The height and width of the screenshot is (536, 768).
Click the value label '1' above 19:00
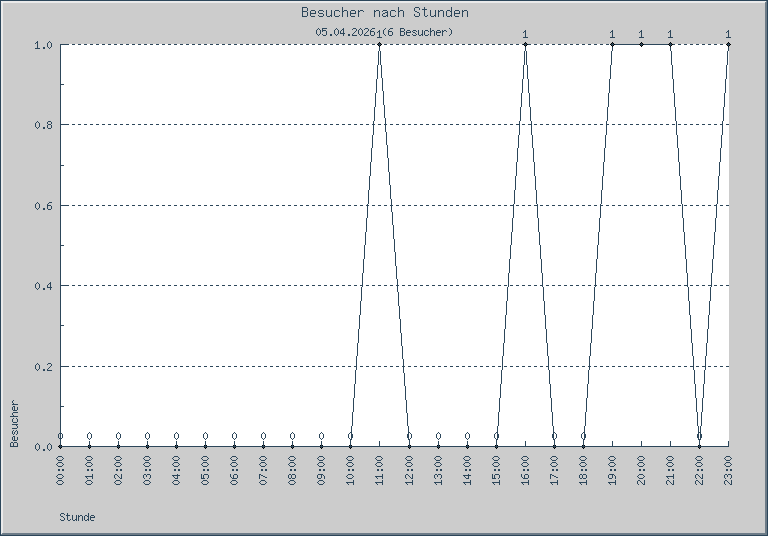point(612,34)
